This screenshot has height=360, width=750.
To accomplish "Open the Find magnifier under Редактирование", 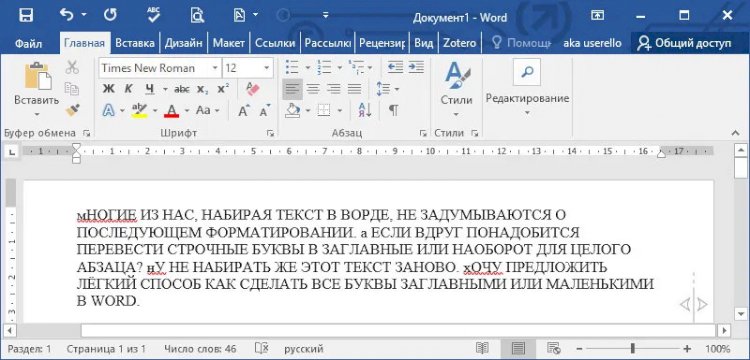I will pos(527,72).
